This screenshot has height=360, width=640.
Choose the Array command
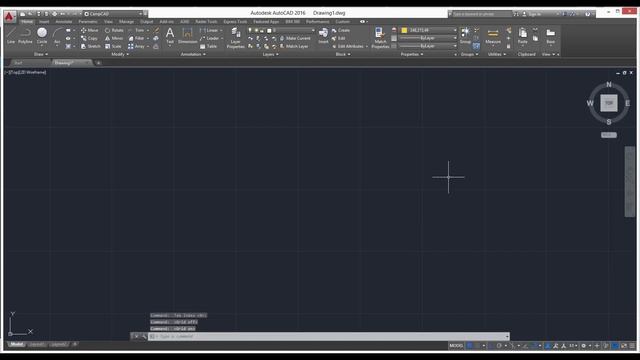click(136, 47)
